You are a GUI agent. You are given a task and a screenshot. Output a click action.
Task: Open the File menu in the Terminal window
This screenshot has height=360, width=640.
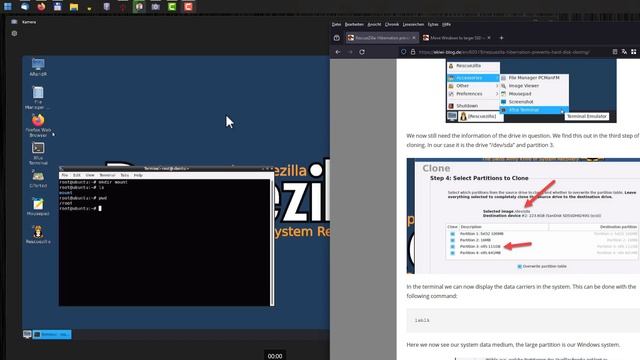pyautogui.click(x=64, y=175)
